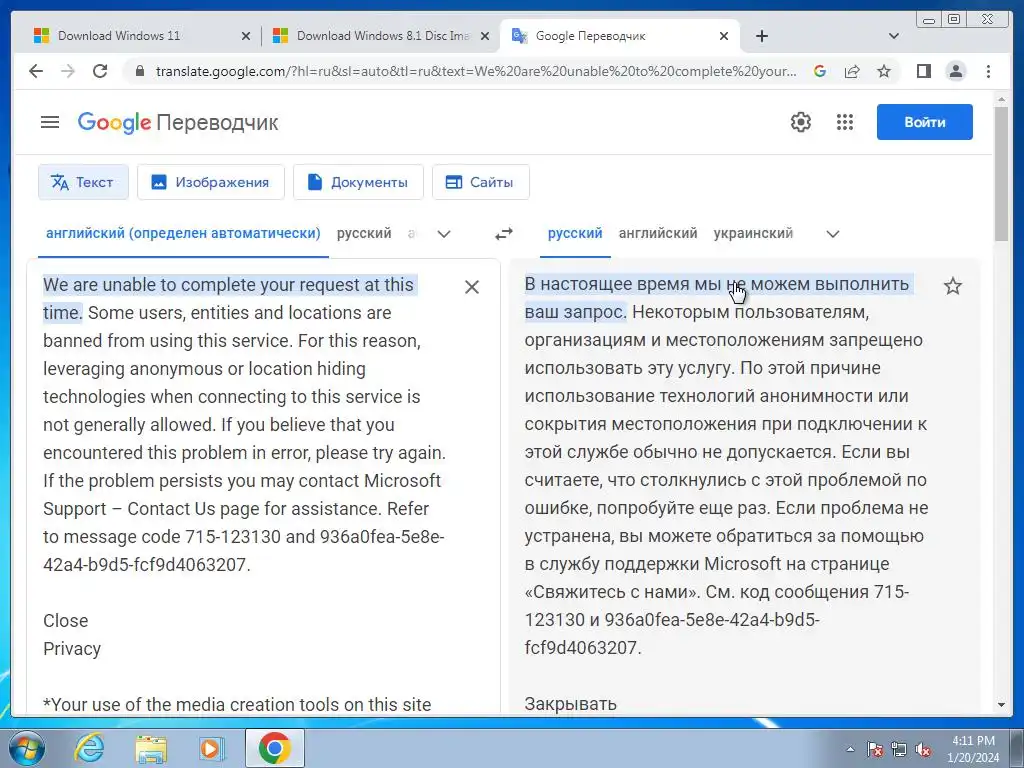Open a new browser tab

pos(761,36)
